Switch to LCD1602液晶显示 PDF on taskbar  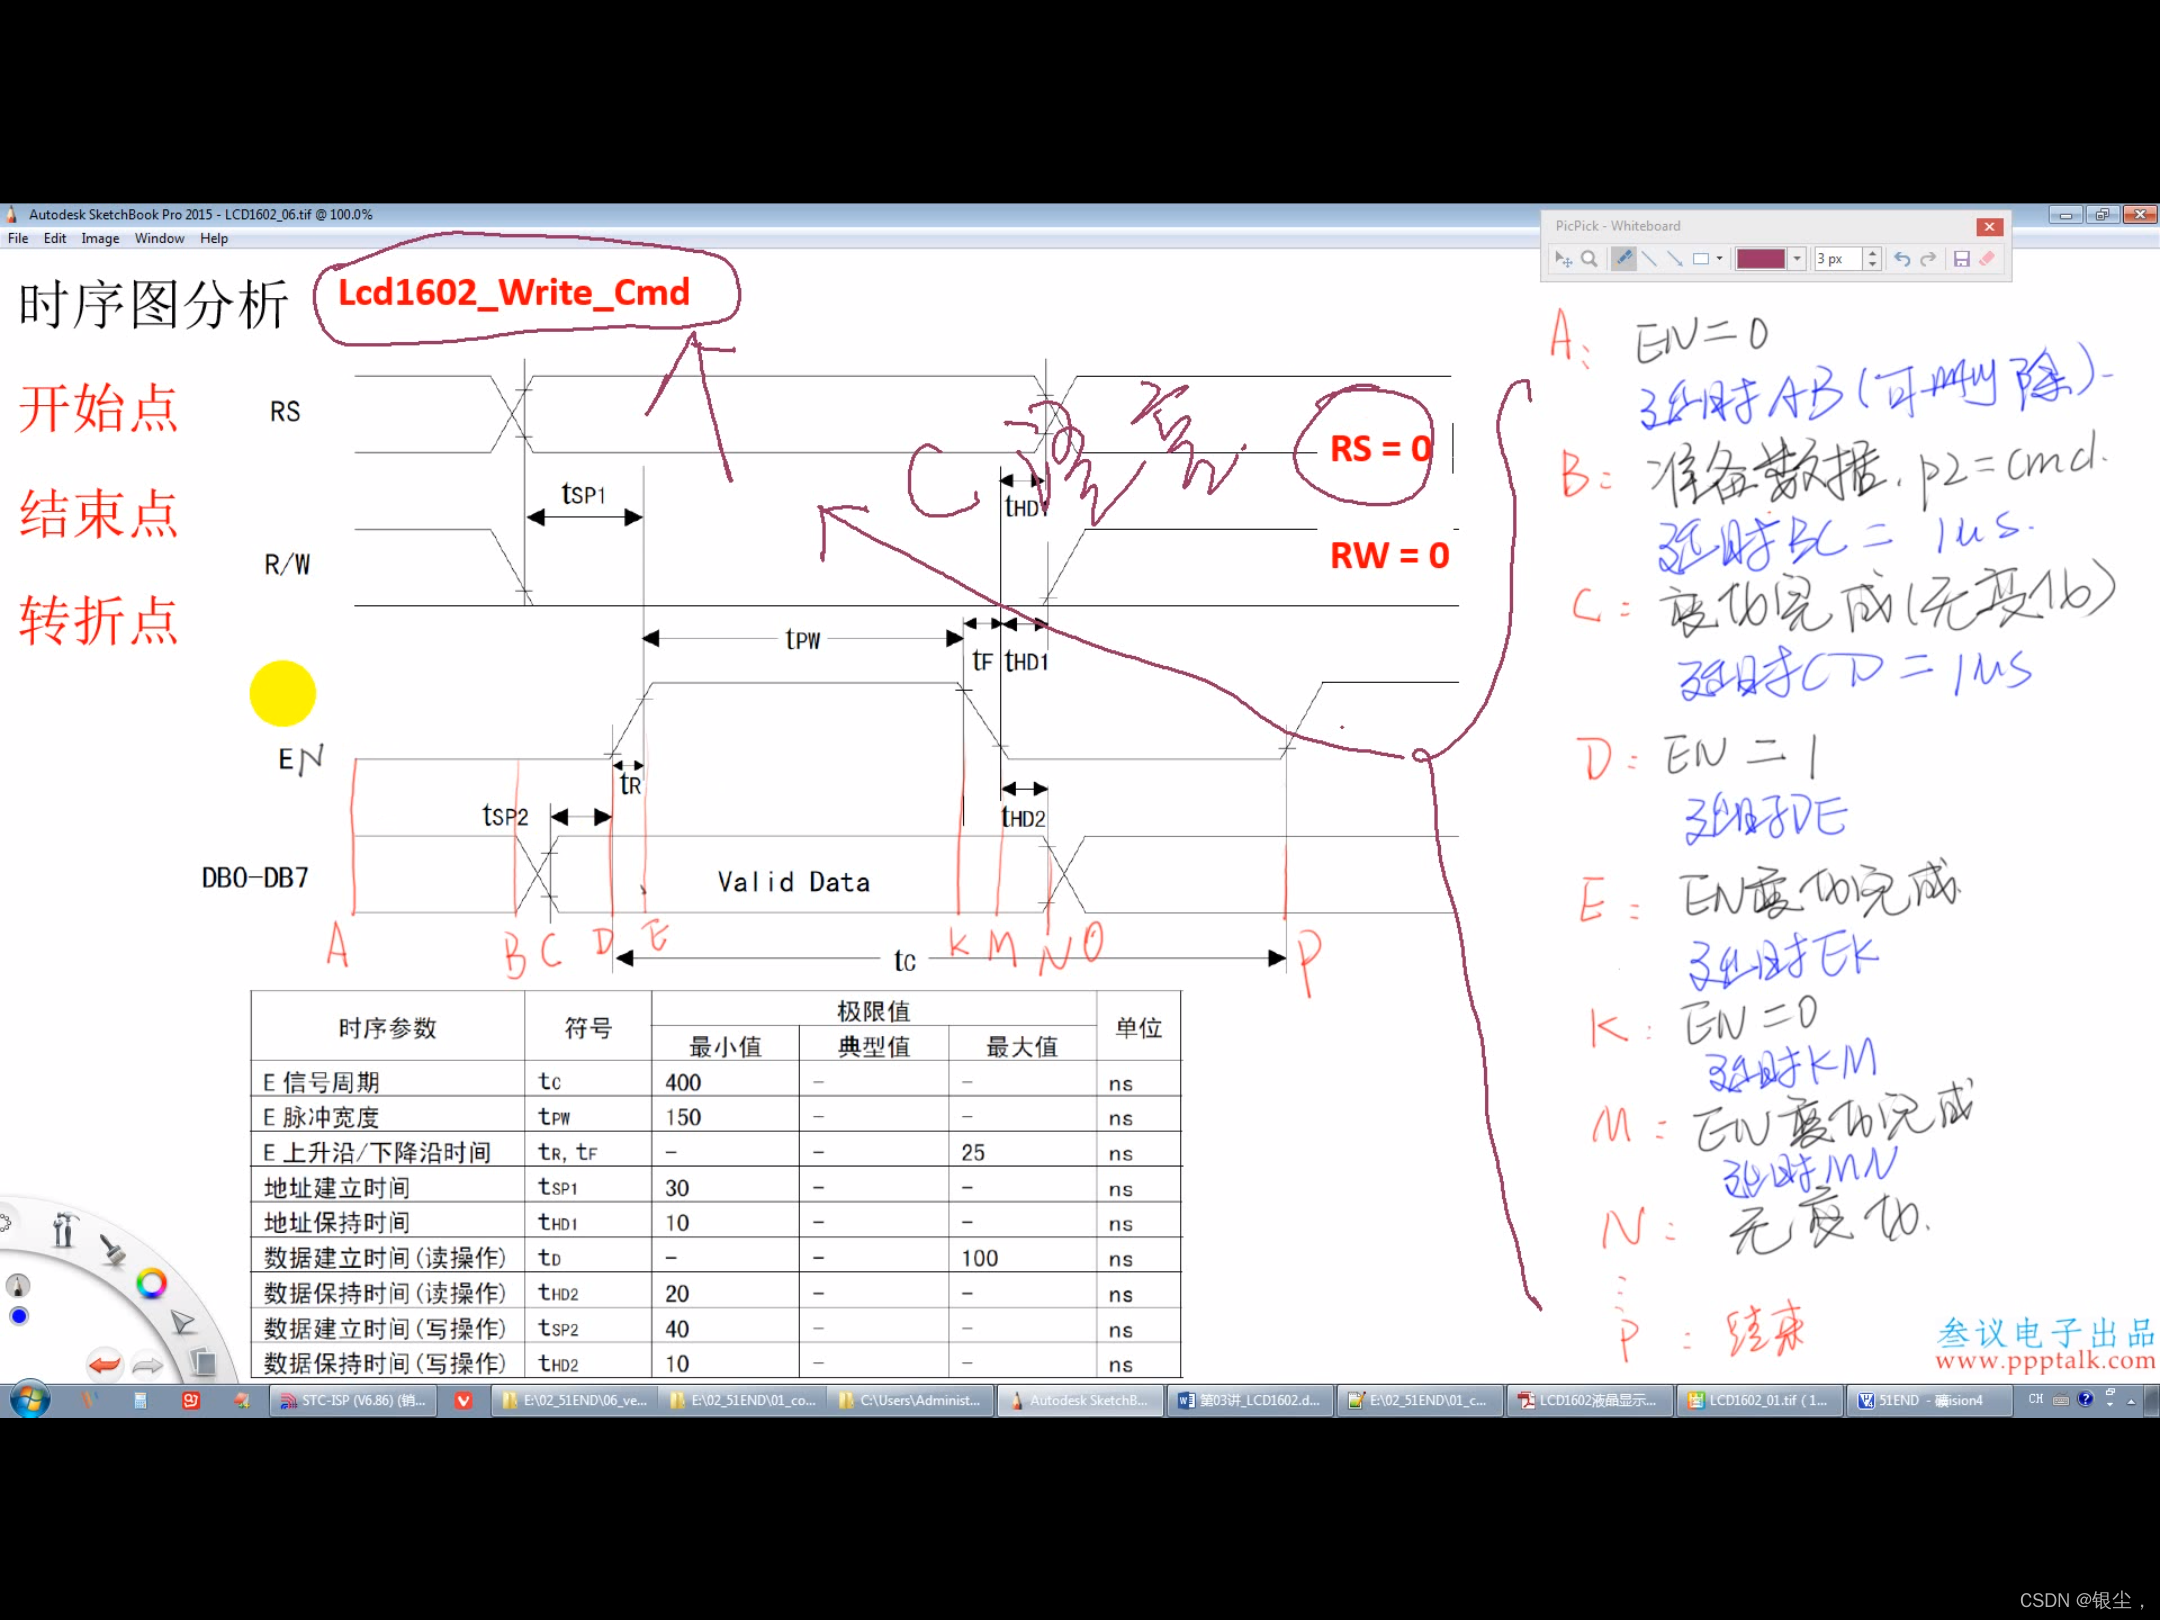point(1589,1401)
